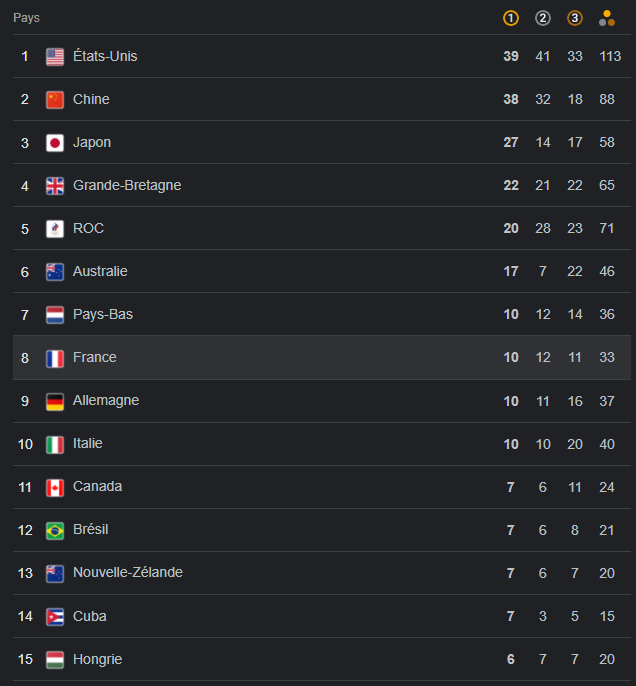Click the Allemagne country name
636x686 pixels.
(x=105, y=401)
